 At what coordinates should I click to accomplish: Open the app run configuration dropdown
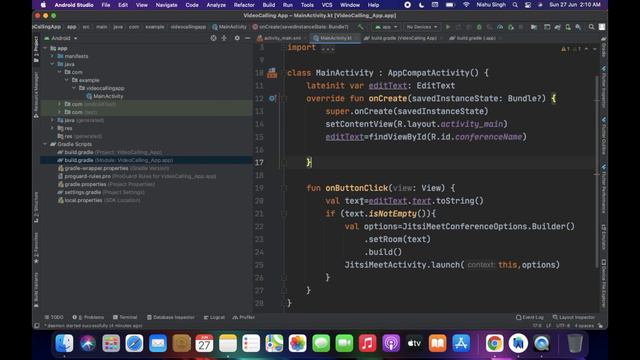tap(386, 27)
